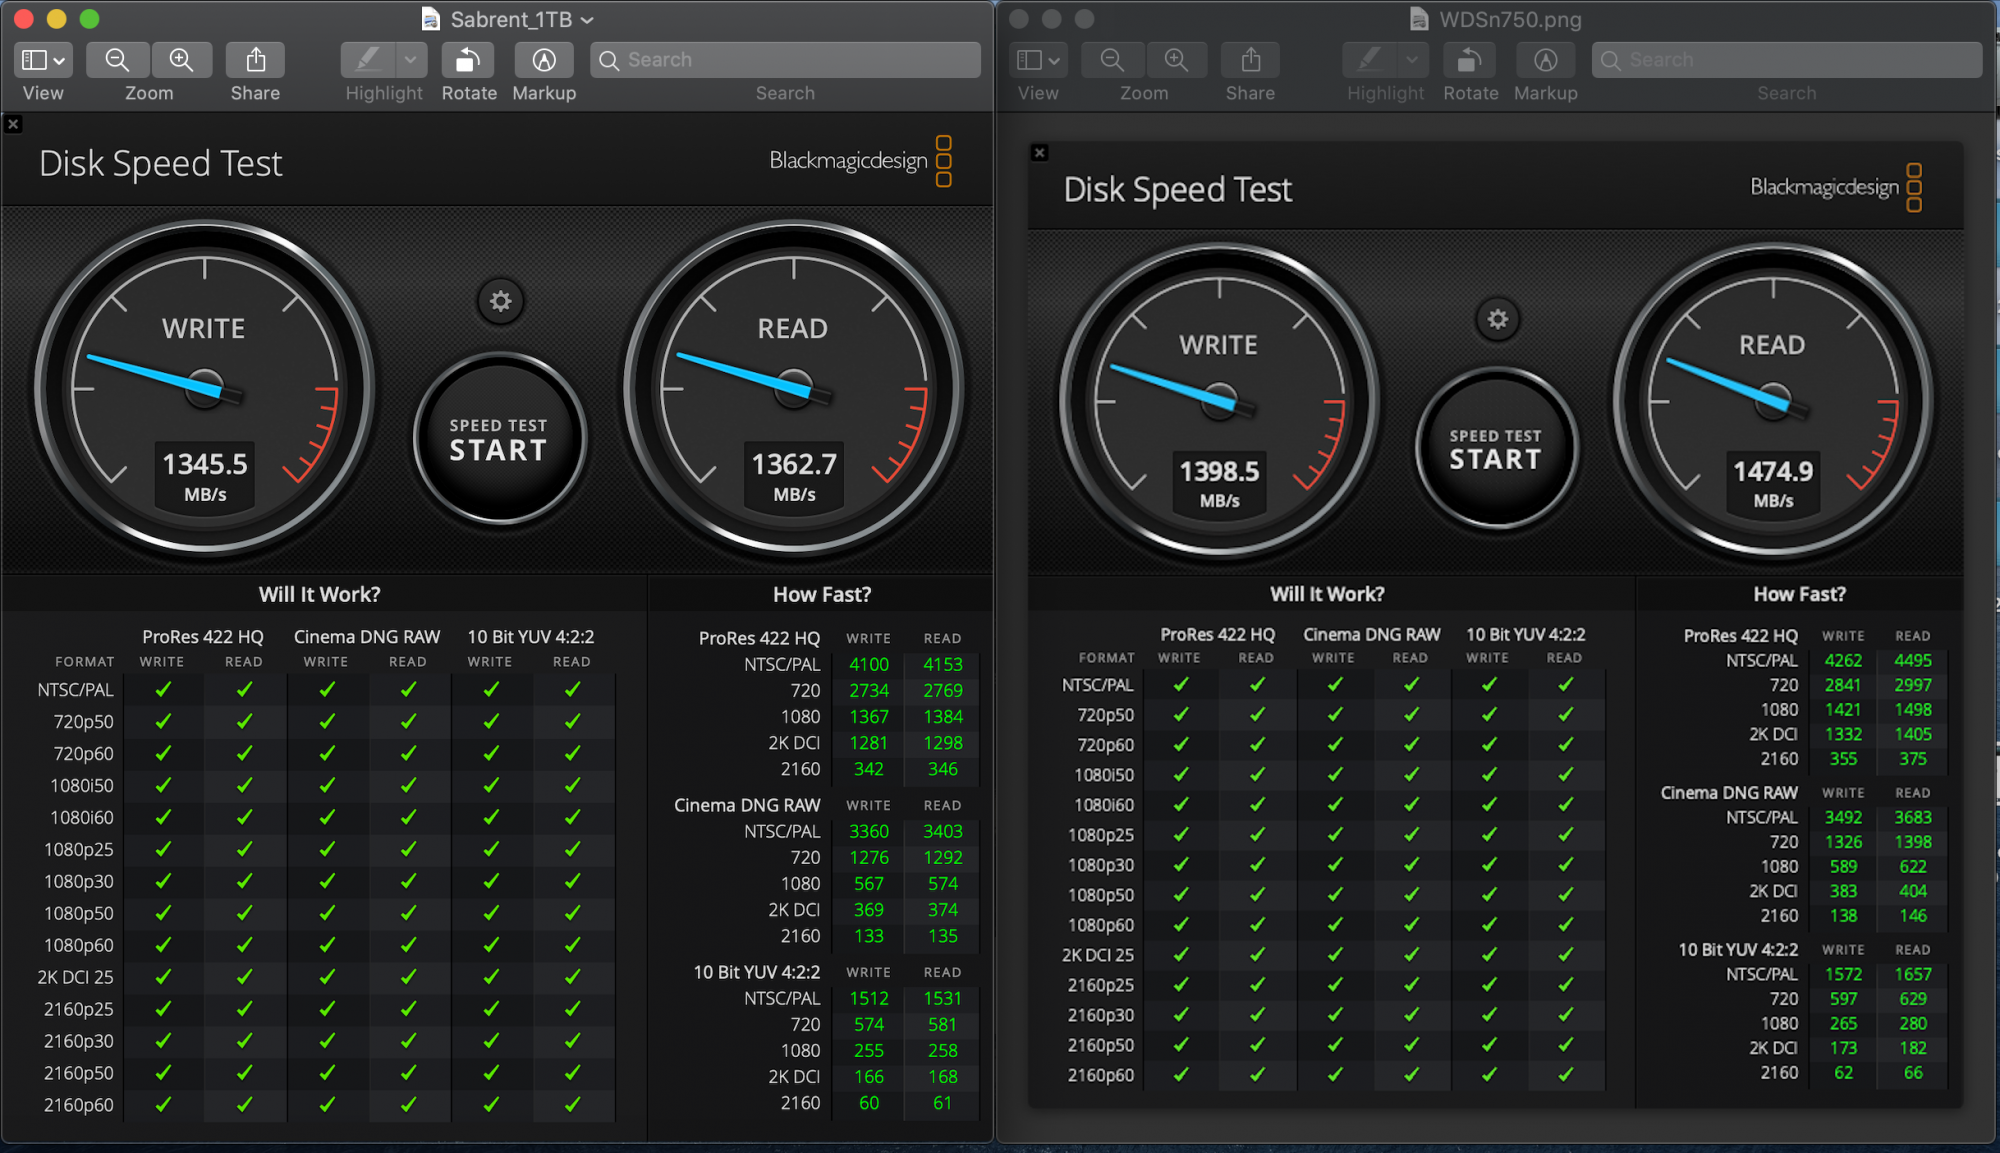2000x1153 pixels.
Task: Click the "Will It Work?" heading in WDSn750 window
Action: (1327, 594)
